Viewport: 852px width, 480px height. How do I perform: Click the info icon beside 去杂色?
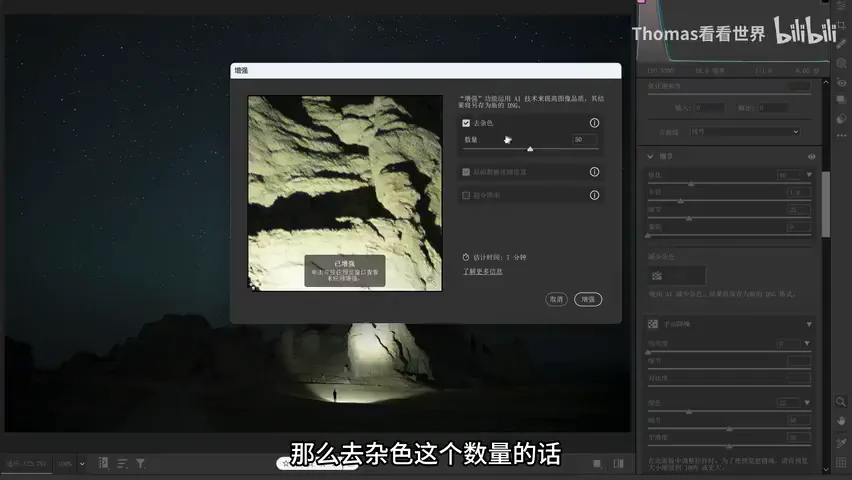[594, 123]
